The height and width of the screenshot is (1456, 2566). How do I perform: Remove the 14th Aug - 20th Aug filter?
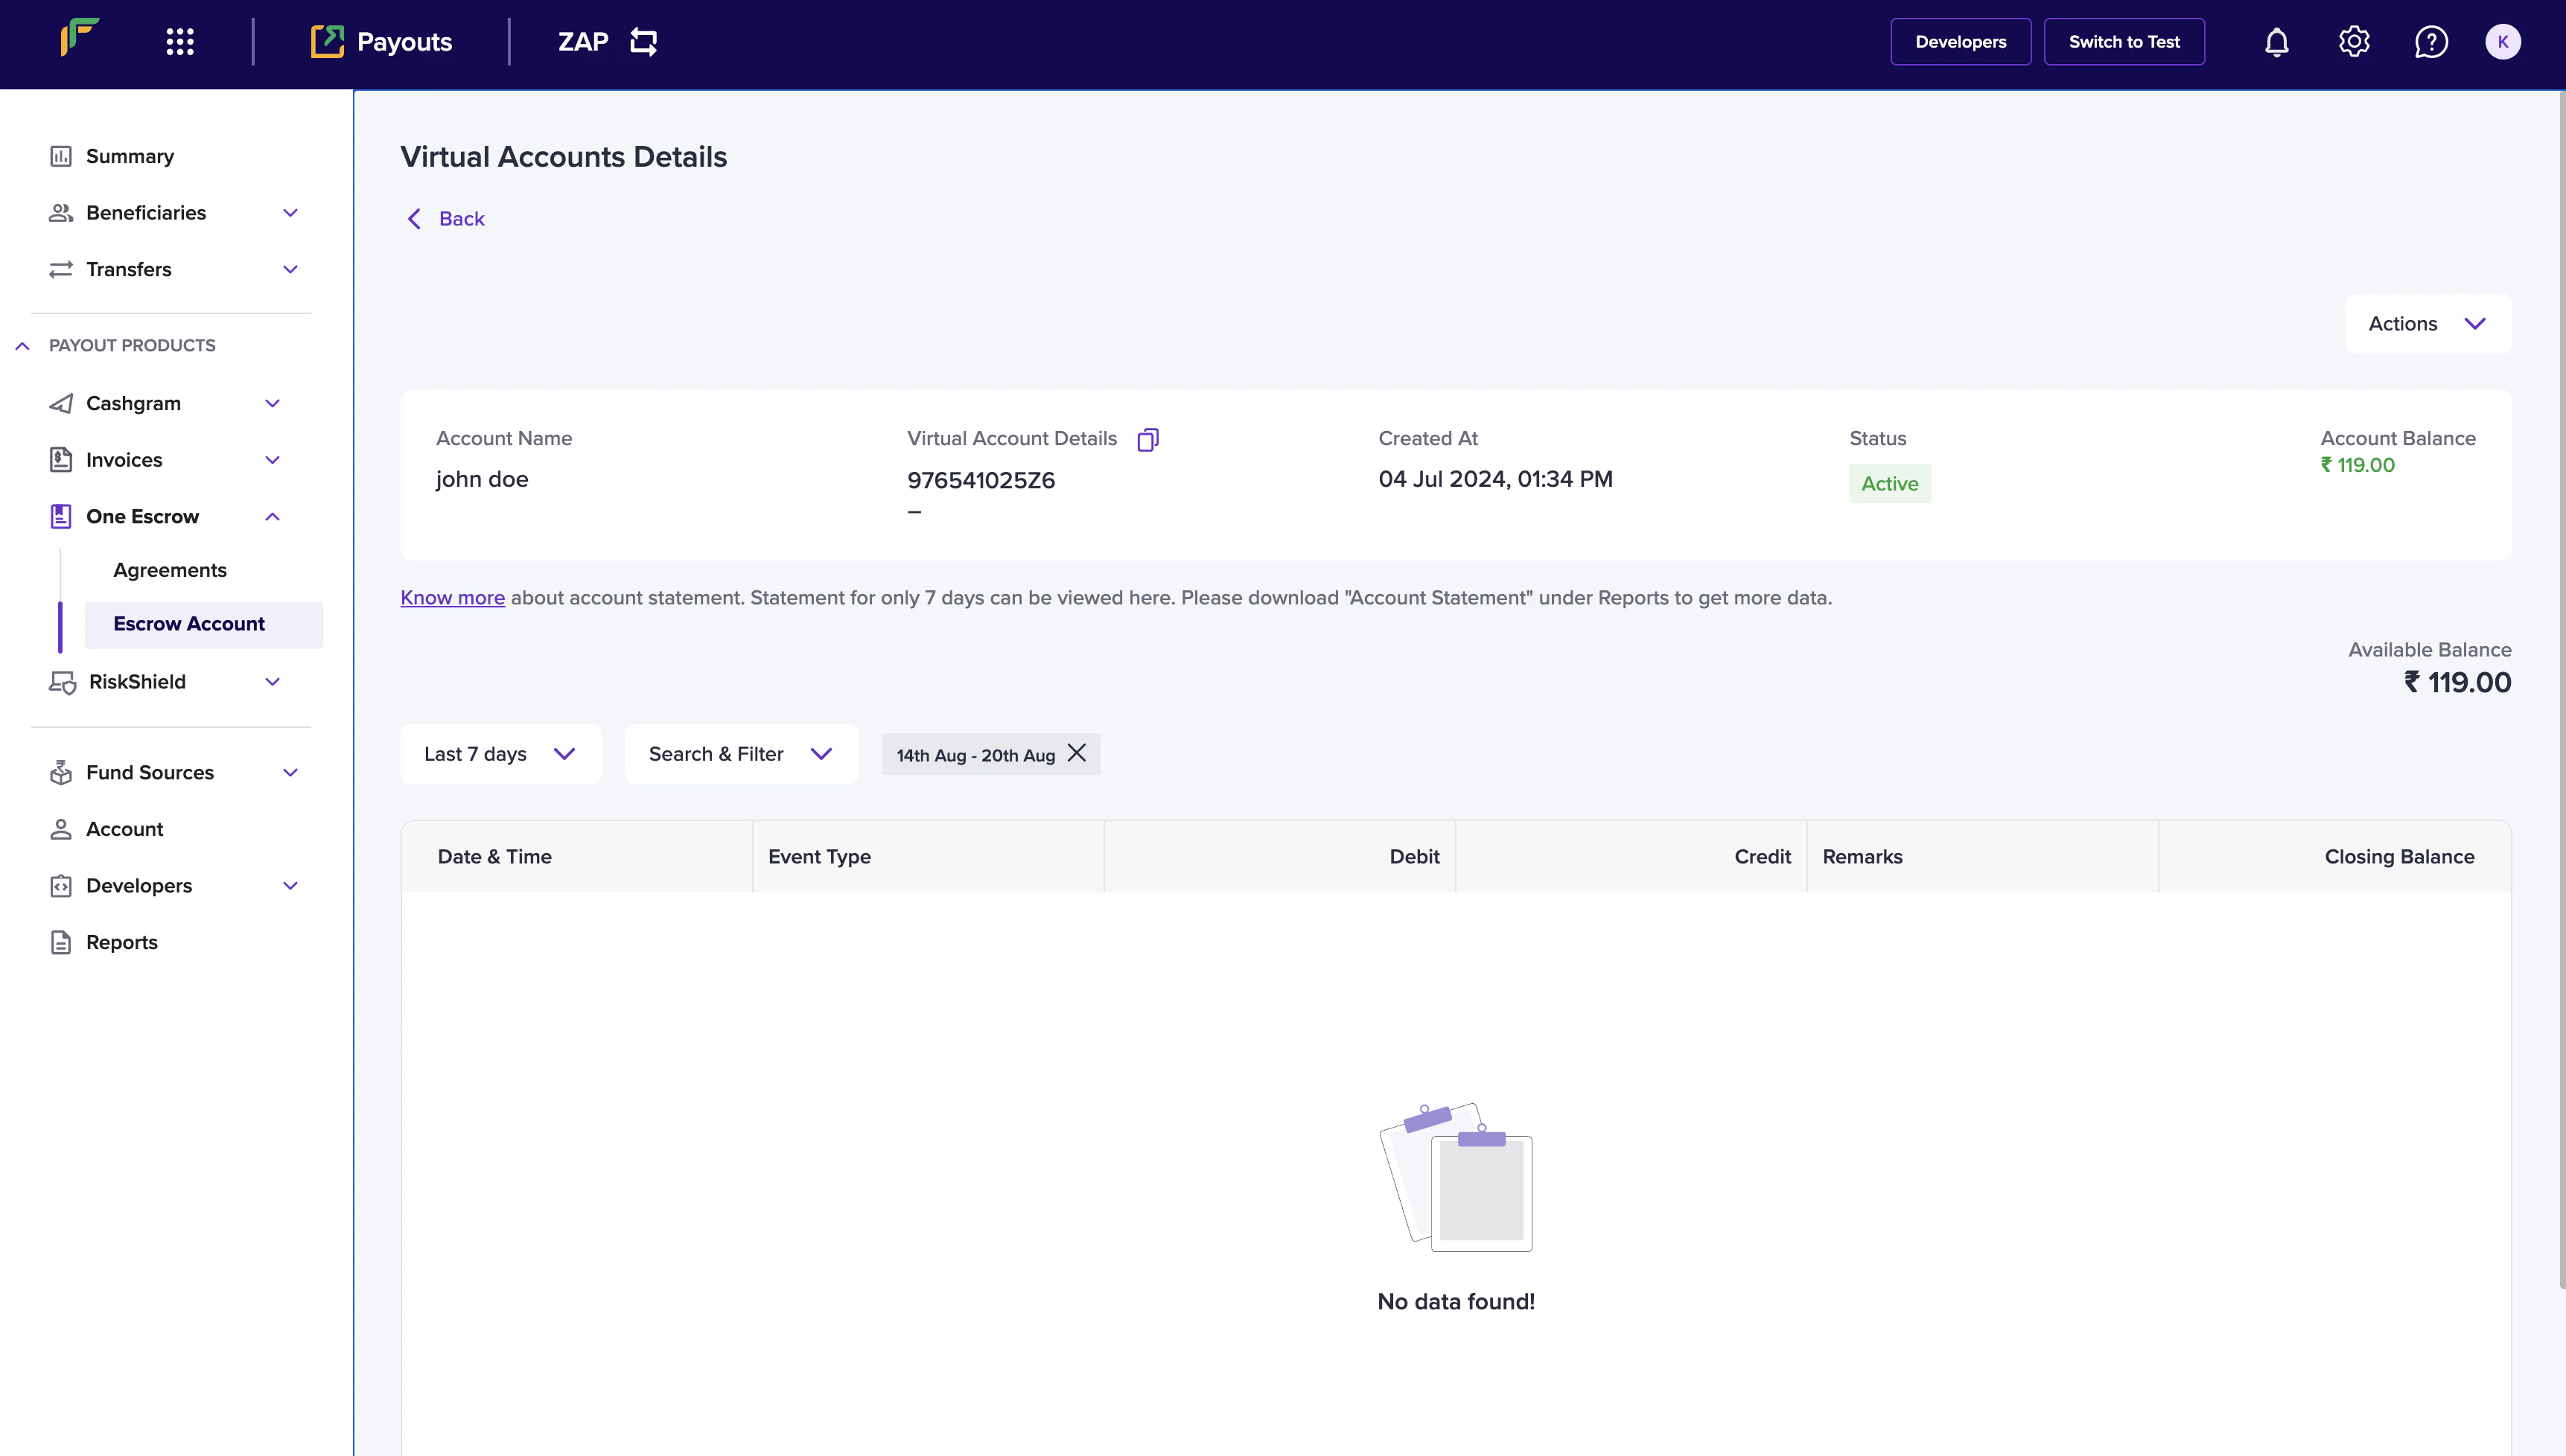pyautogui.click(x=1077, y=753)
